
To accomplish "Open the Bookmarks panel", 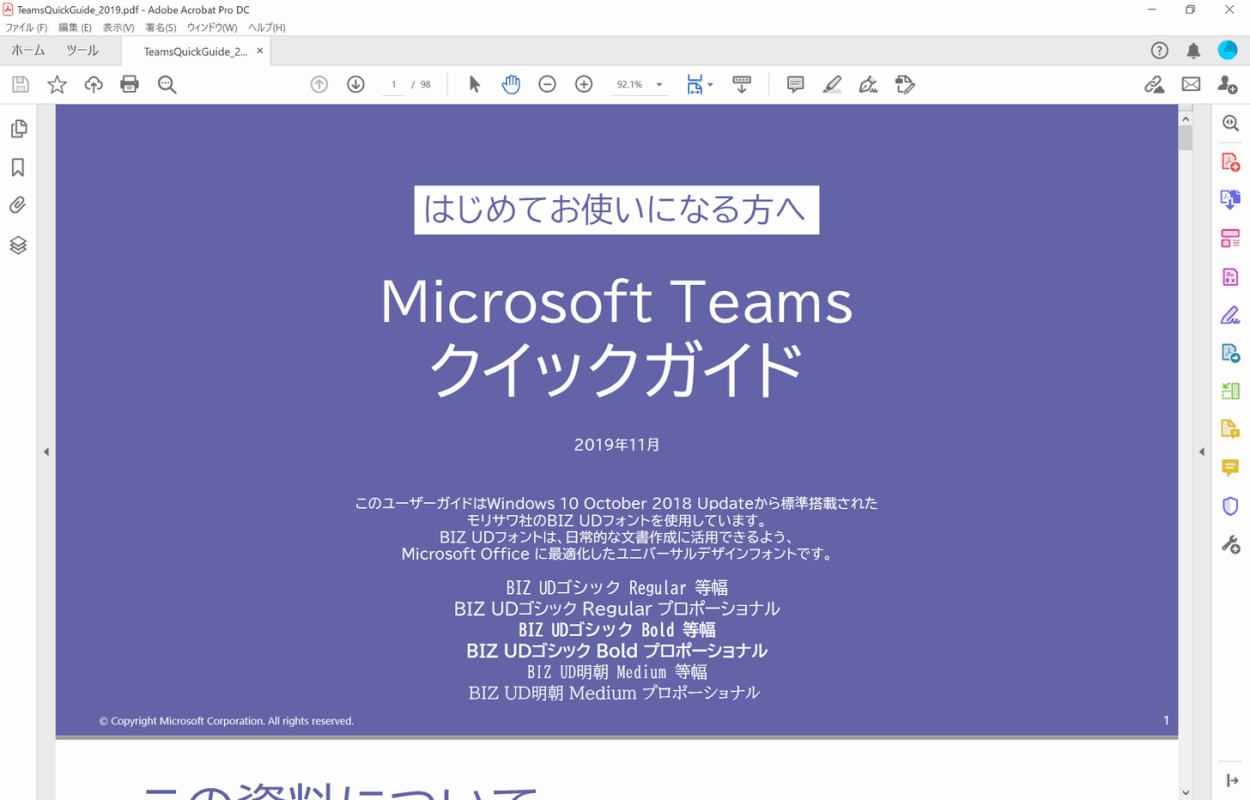I will (x=18, y=168).
